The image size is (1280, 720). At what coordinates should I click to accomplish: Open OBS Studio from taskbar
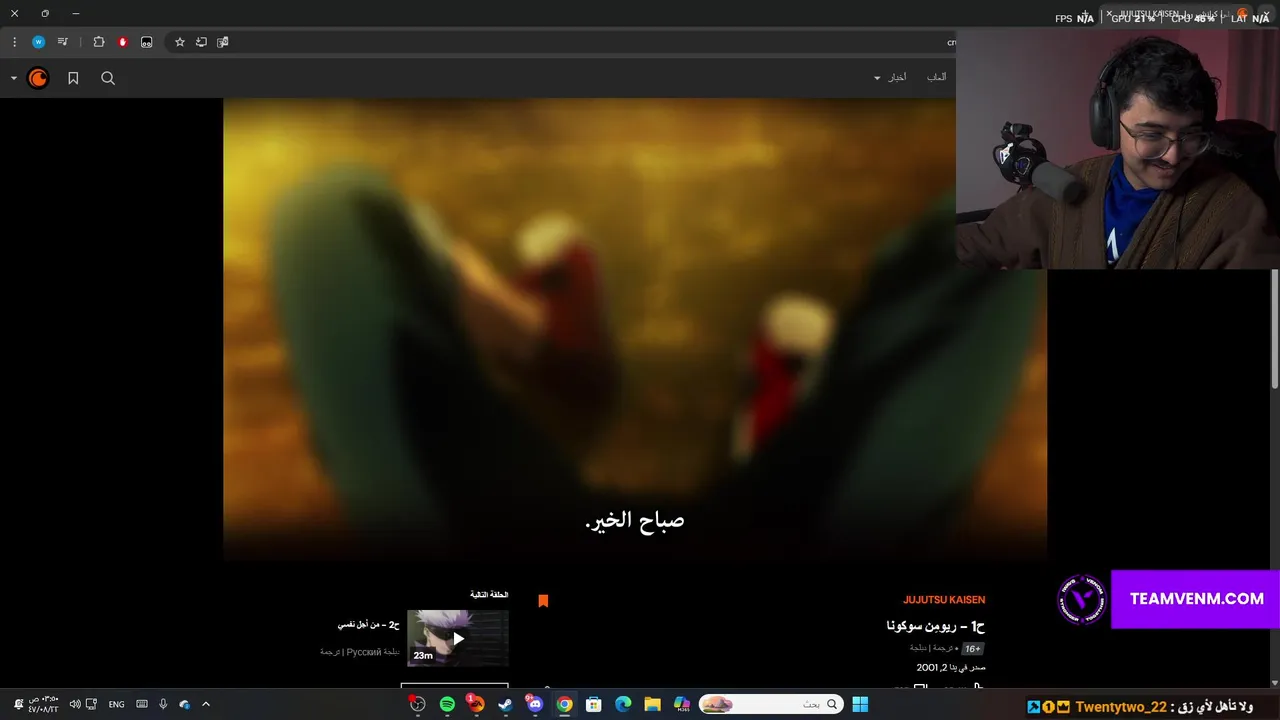pos(418,704)
